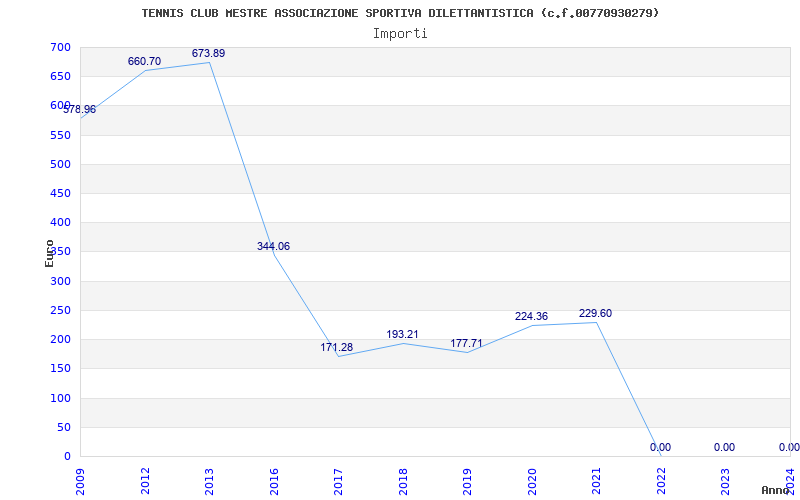The image size is (800, 500).
Task: Click the 0.00 label above 2023
Action: tap(724, 448)
